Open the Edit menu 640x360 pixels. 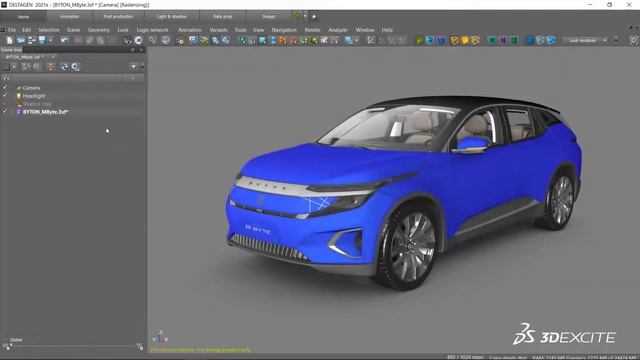[27, 30]
